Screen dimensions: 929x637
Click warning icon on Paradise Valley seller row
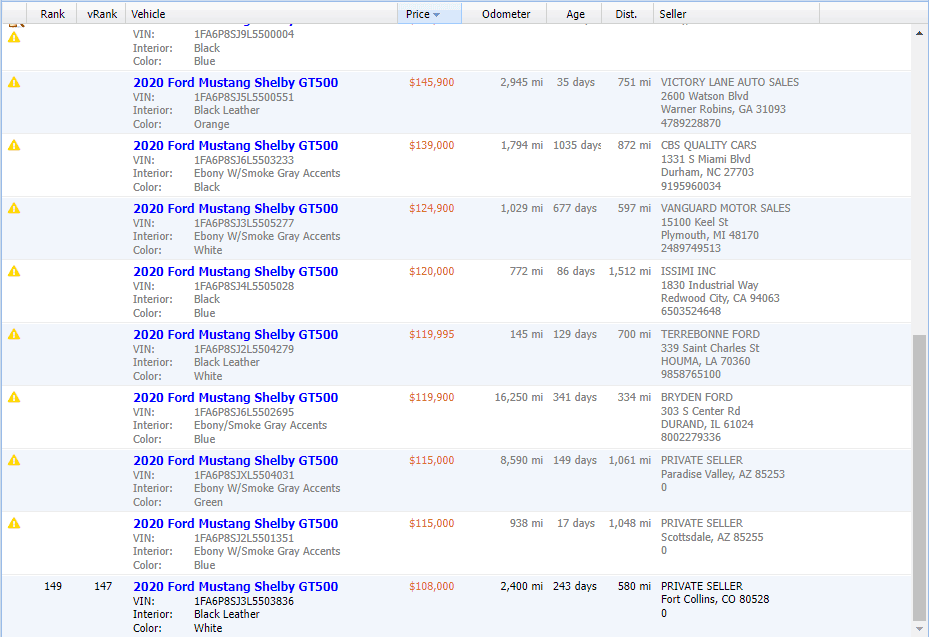pos(14,460)
